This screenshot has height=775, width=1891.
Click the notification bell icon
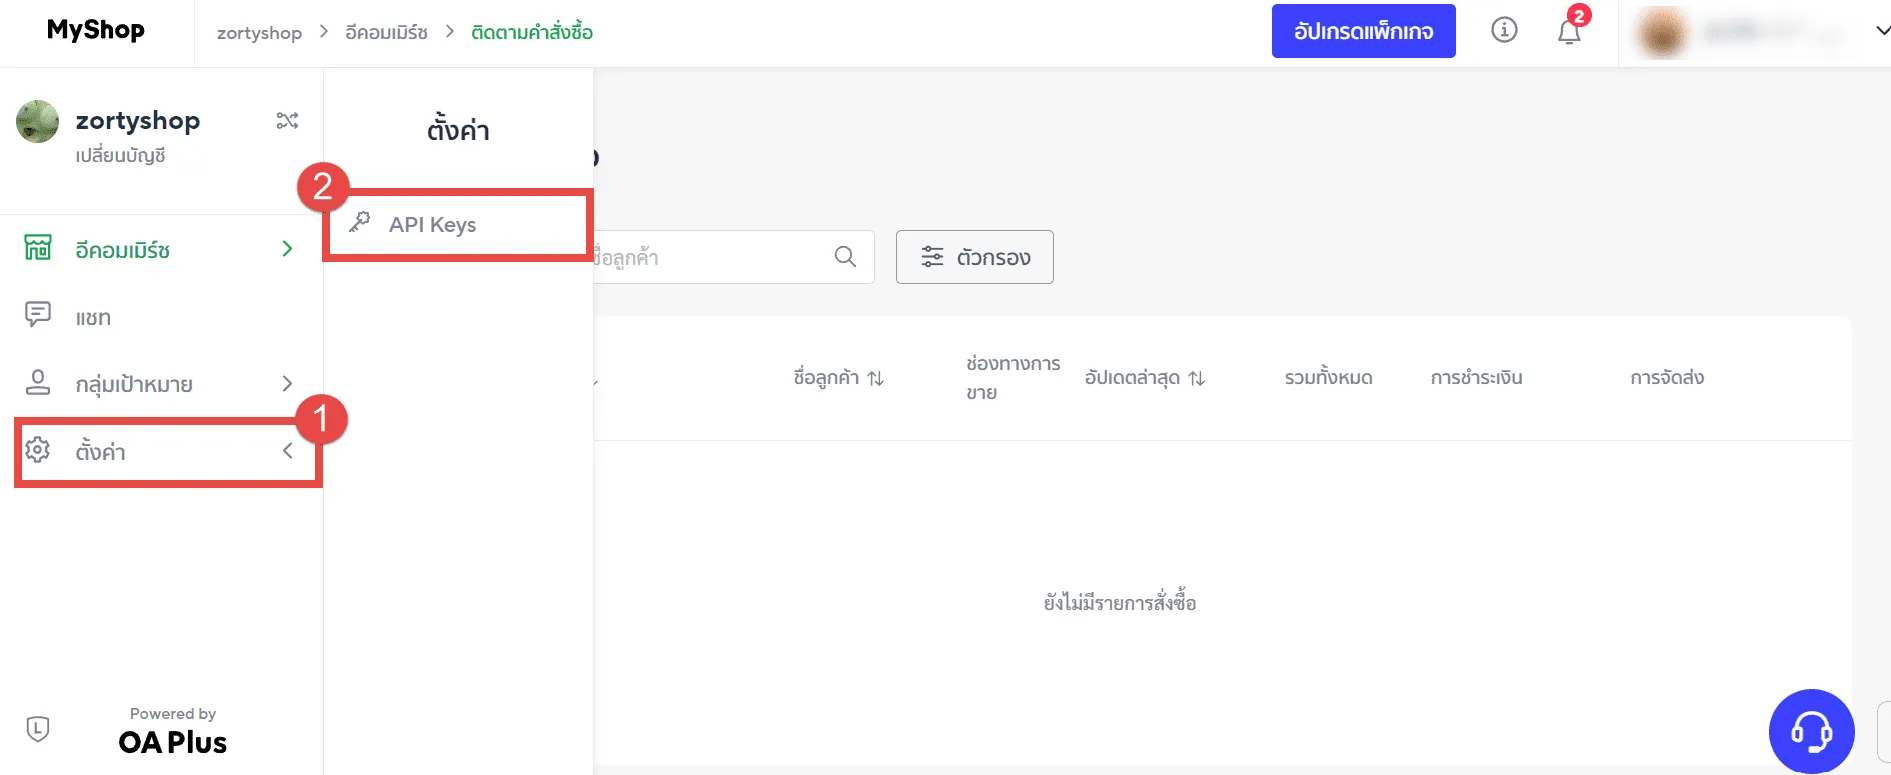click(x=1568, y=32)
